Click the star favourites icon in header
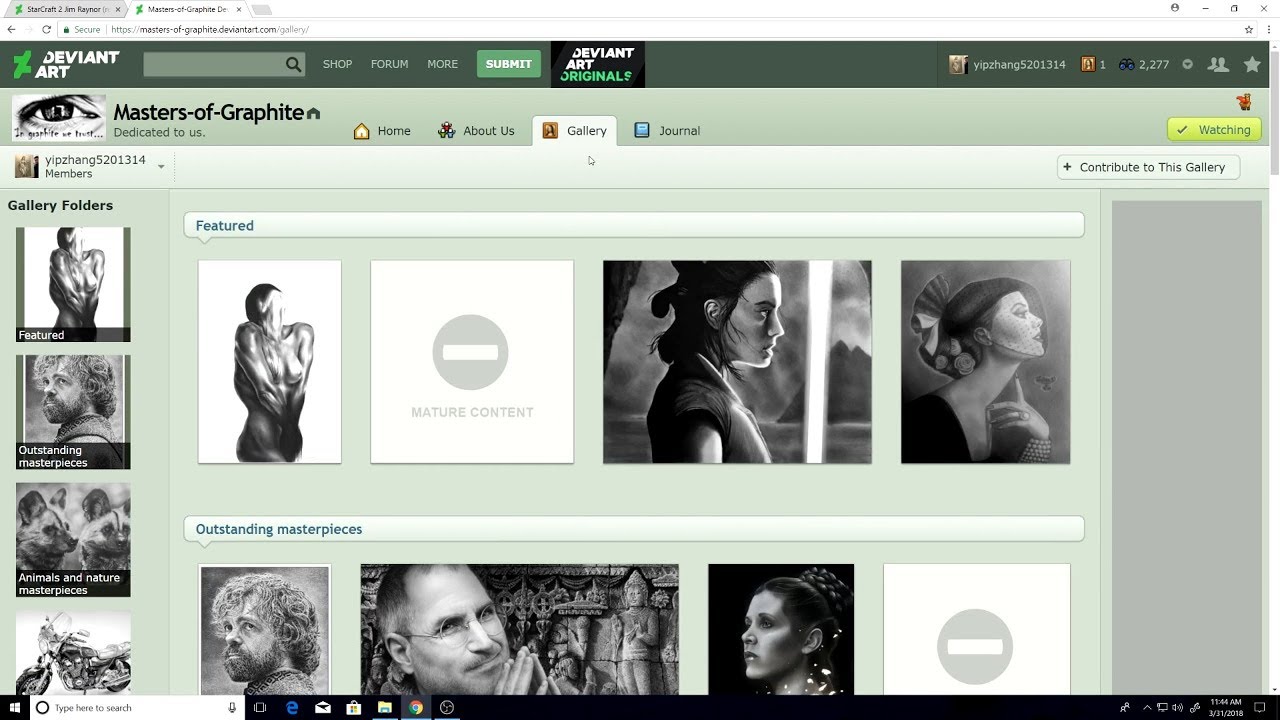This screenshot has width=1280, height=720. (1252, 64)
